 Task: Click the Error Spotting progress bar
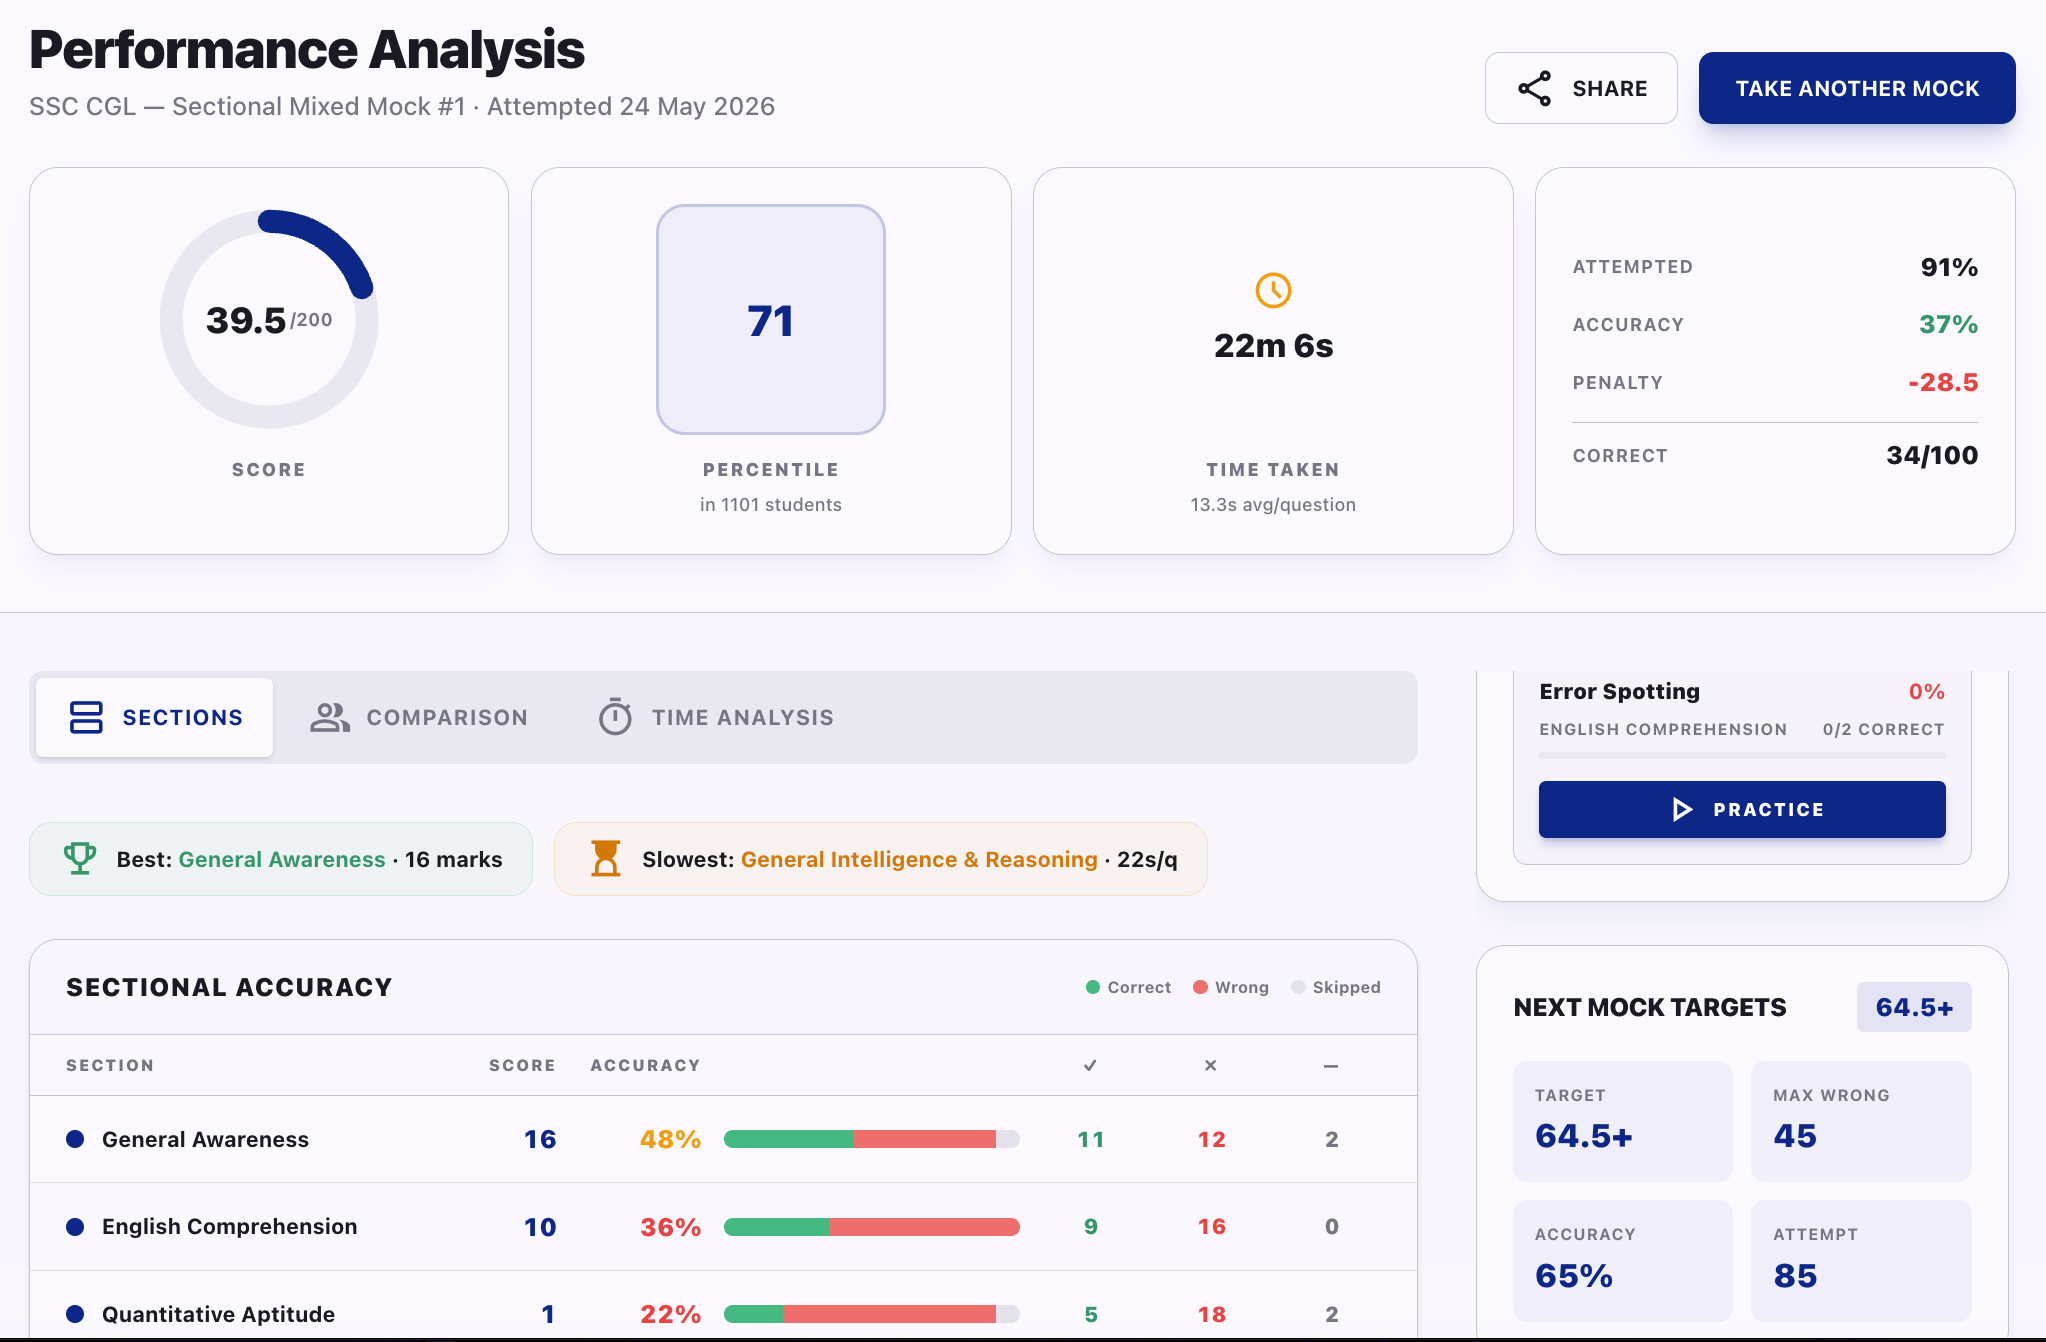pyautogui.click(x=1742, y=755)
